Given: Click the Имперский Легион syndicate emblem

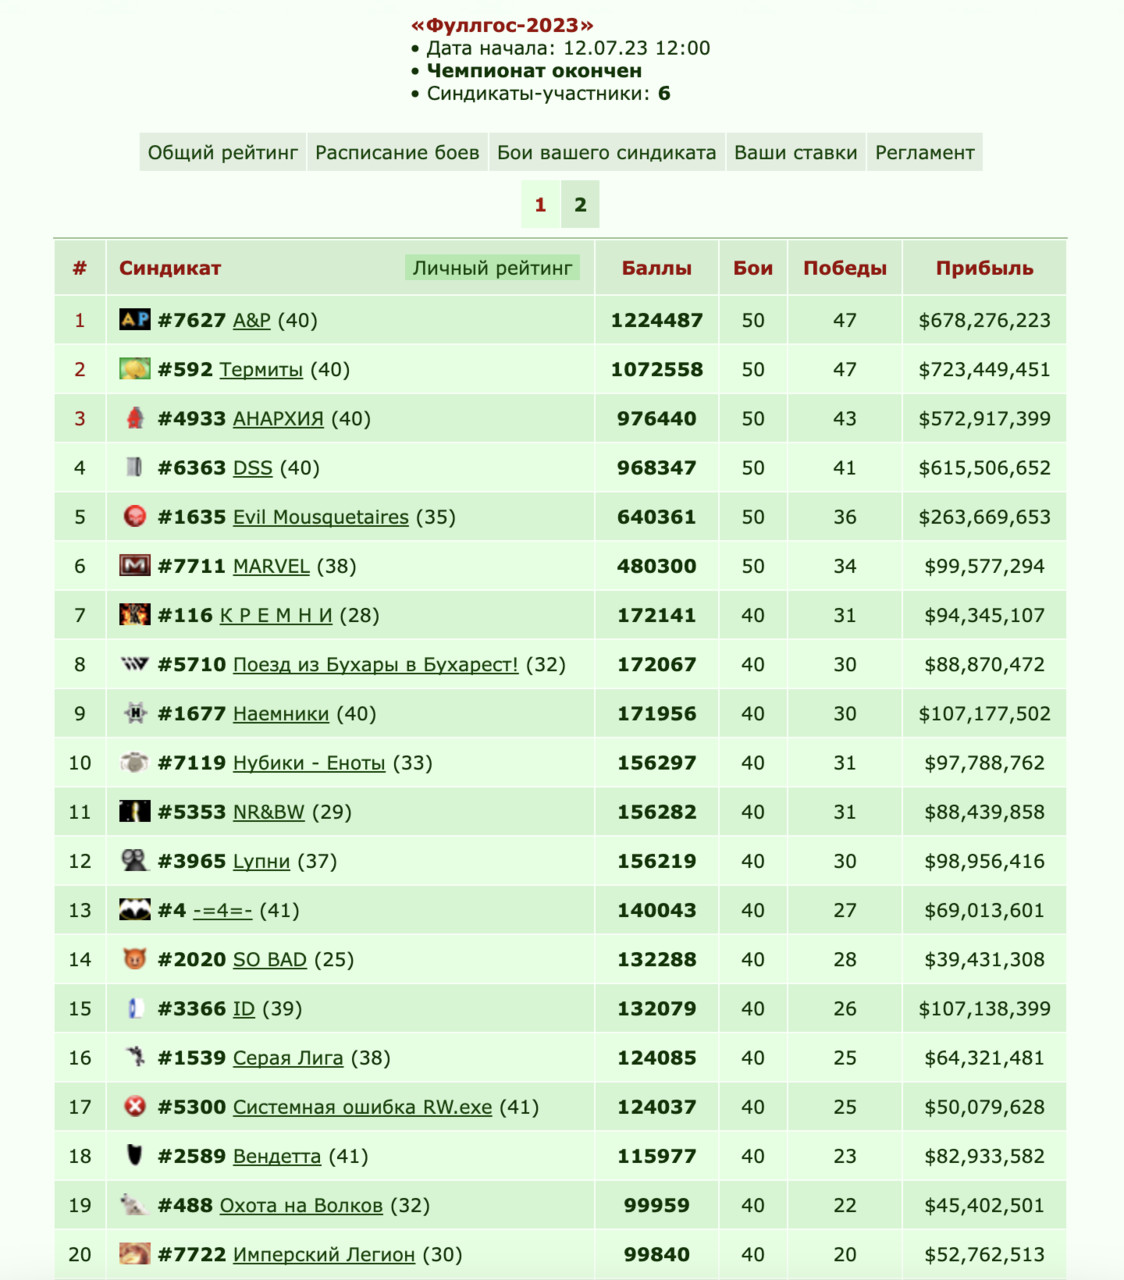Looking at the screenshot, I should (x=135, y=1253).
